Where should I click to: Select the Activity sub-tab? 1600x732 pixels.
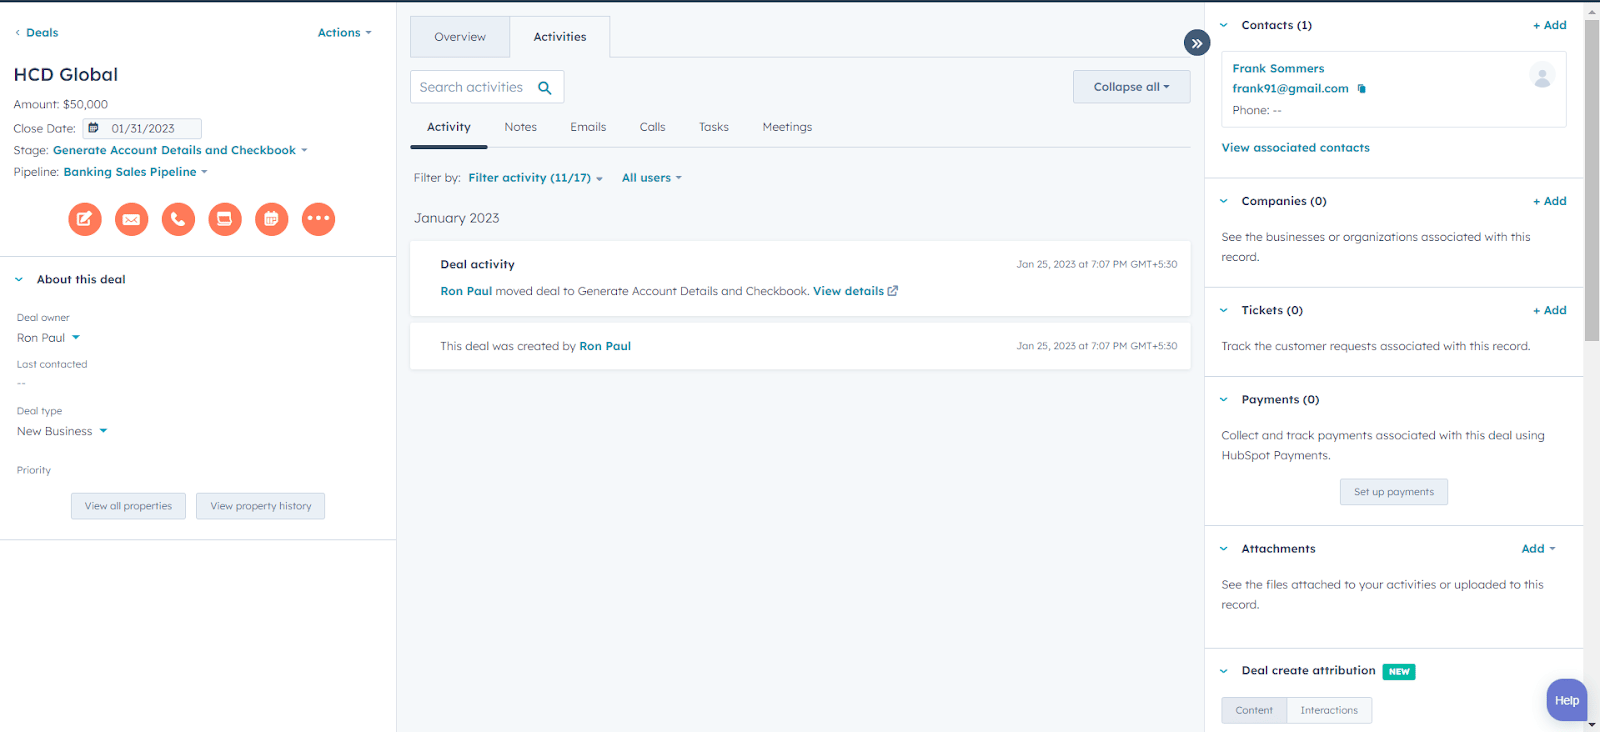(x=449, y=127)
